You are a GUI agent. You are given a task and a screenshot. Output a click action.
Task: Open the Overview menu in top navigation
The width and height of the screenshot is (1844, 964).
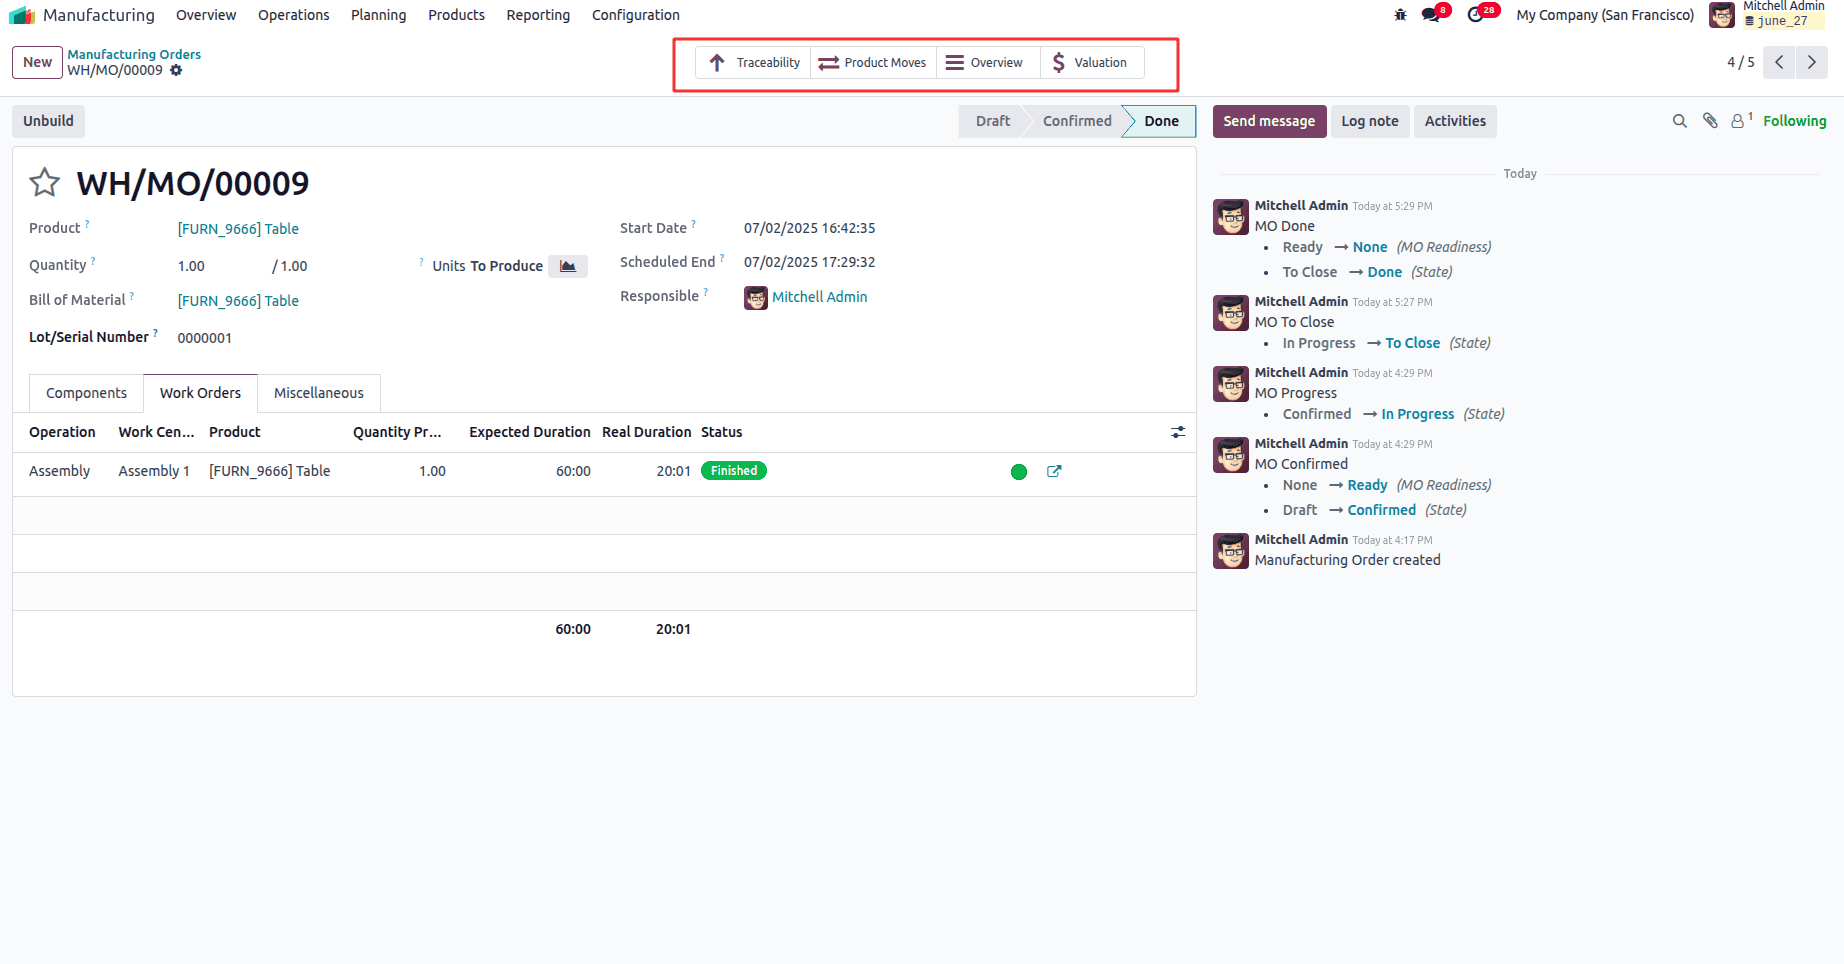pos(206,15)
